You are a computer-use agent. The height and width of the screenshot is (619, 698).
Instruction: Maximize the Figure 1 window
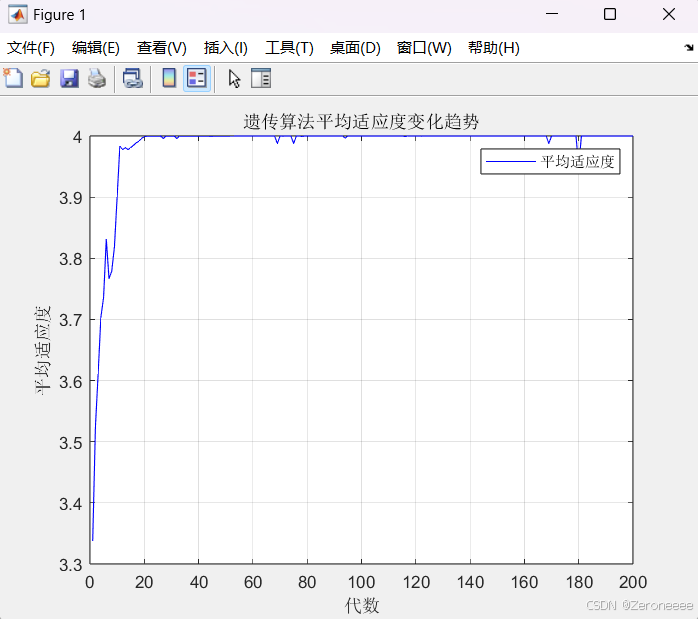tap(610, 14)
